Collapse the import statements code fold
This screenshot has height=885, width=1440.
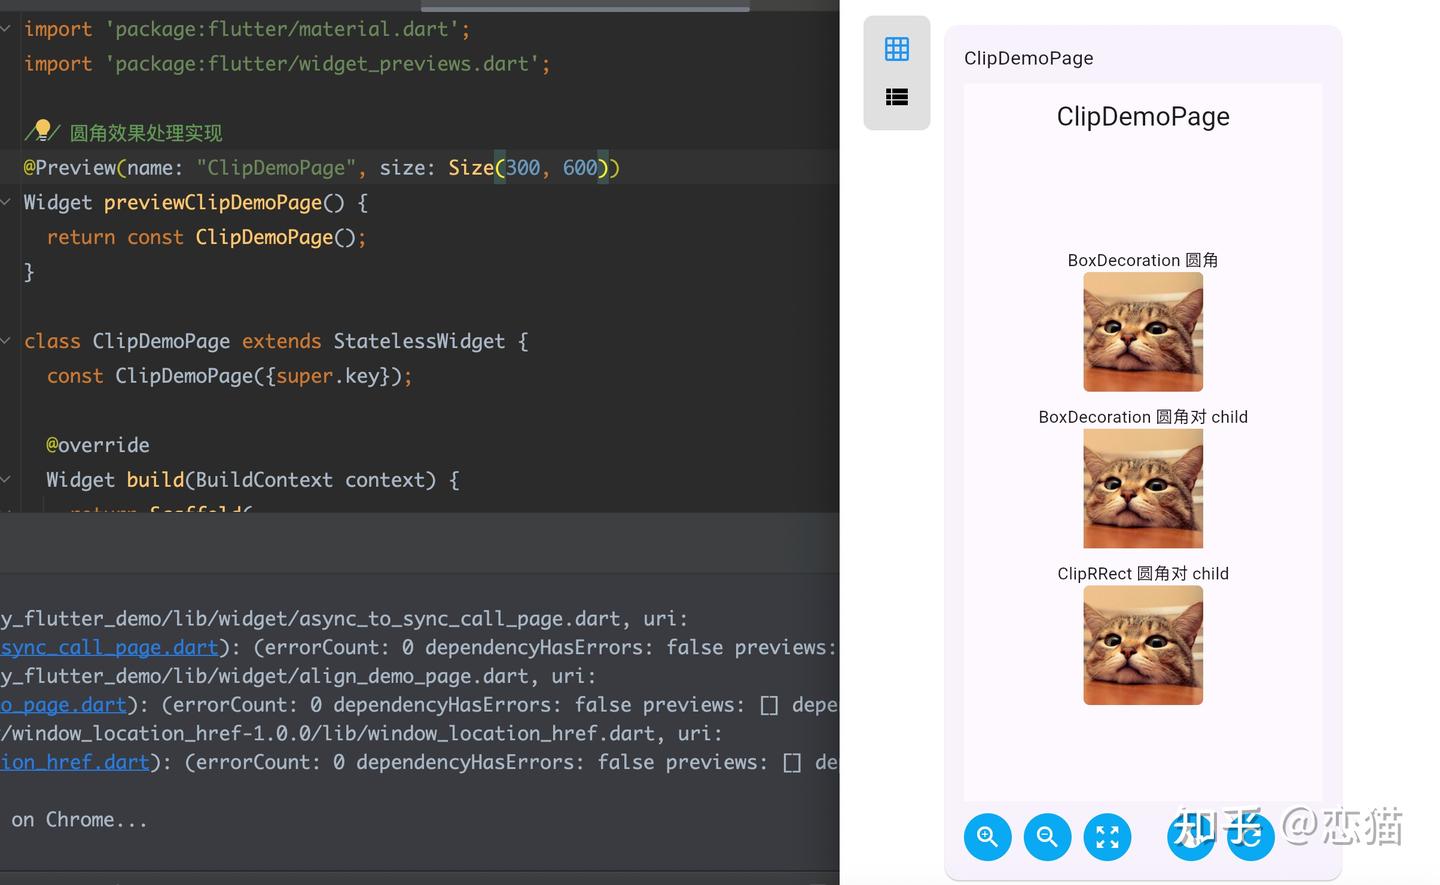(x=6, y=29)
